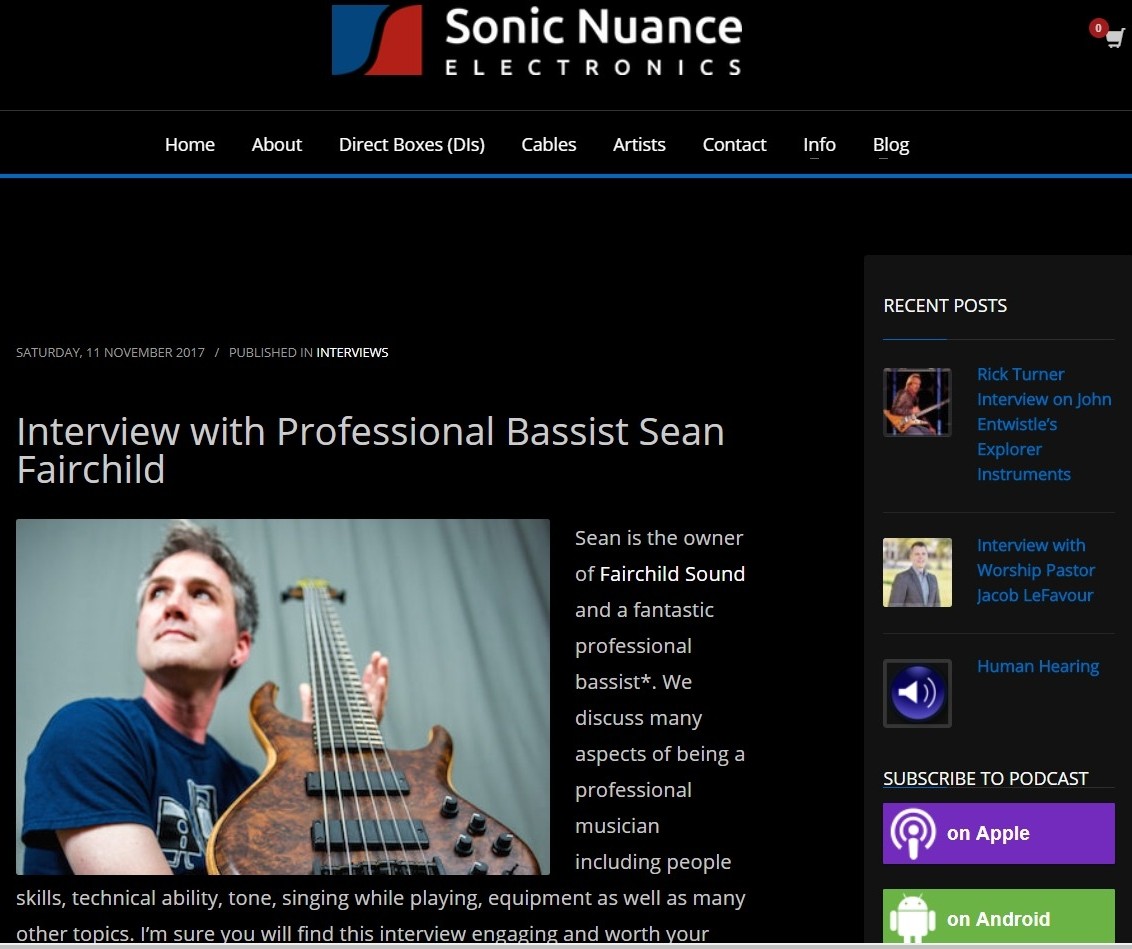
Task: Navigate to the Contact menu item
Action: pyautogui.click(x=734, y=144)
